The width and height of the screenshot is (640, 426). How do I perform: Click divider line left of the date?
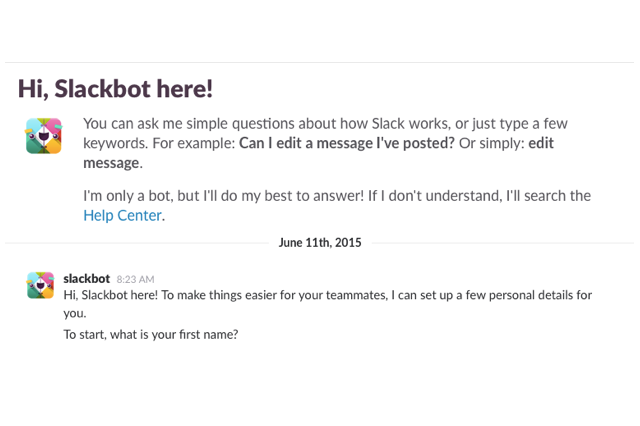point(137,243)
